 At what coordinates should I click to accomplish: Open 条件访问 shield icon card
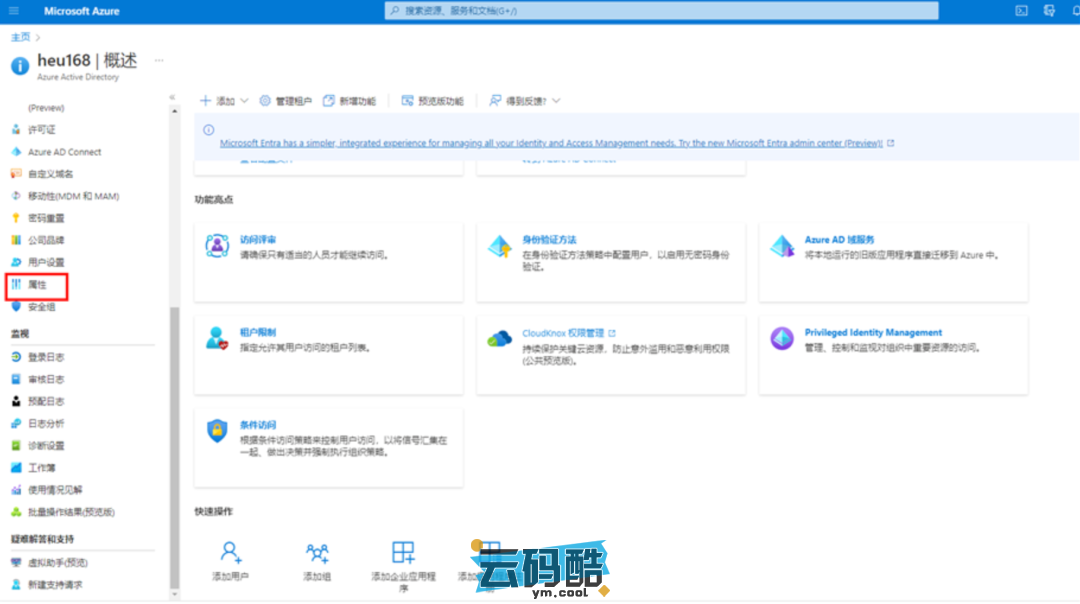click(217, 431)
